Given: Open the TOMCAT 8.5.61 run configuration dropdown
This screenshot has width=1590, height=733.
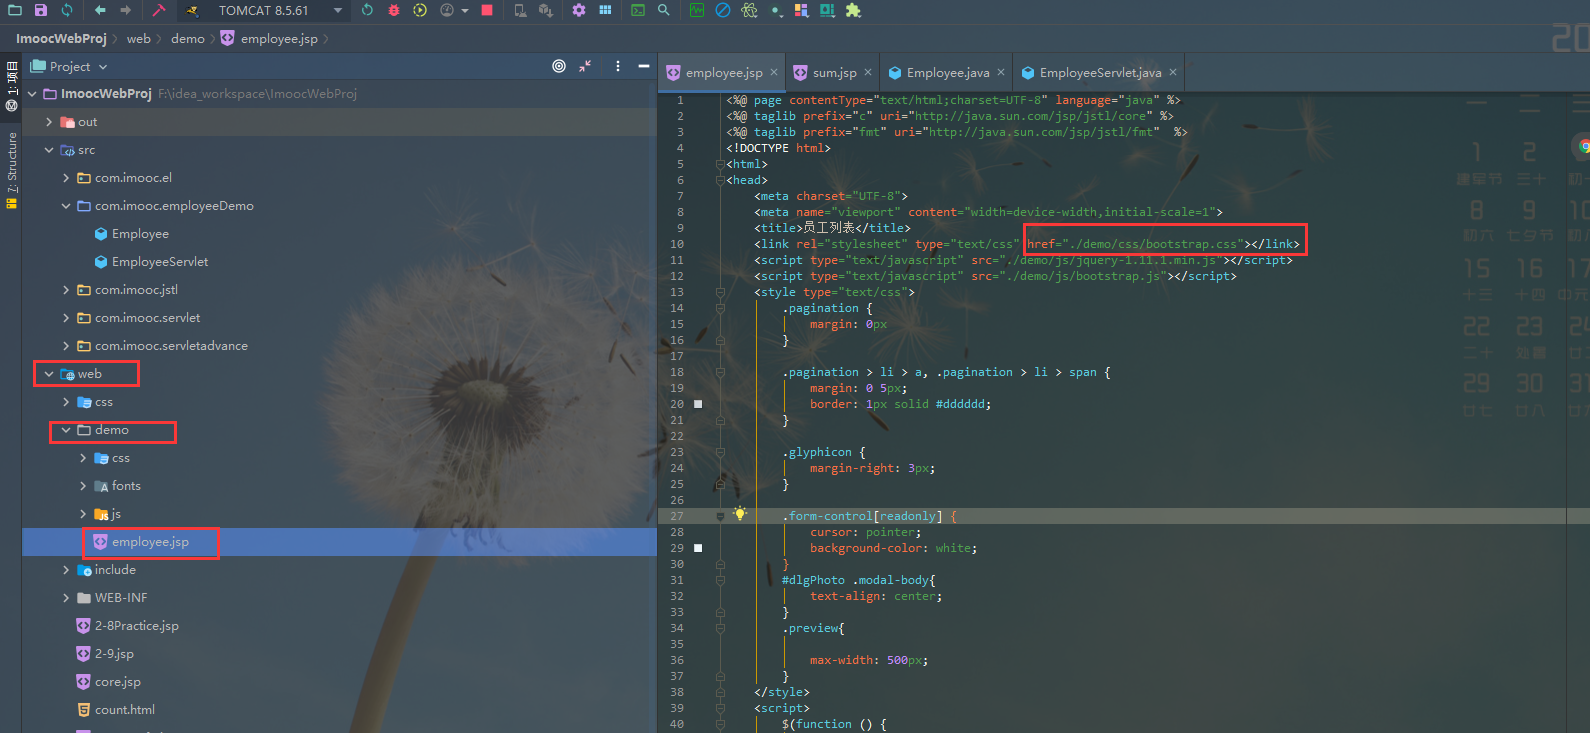Looking at the screenshot, I should (x=264, y=10).
